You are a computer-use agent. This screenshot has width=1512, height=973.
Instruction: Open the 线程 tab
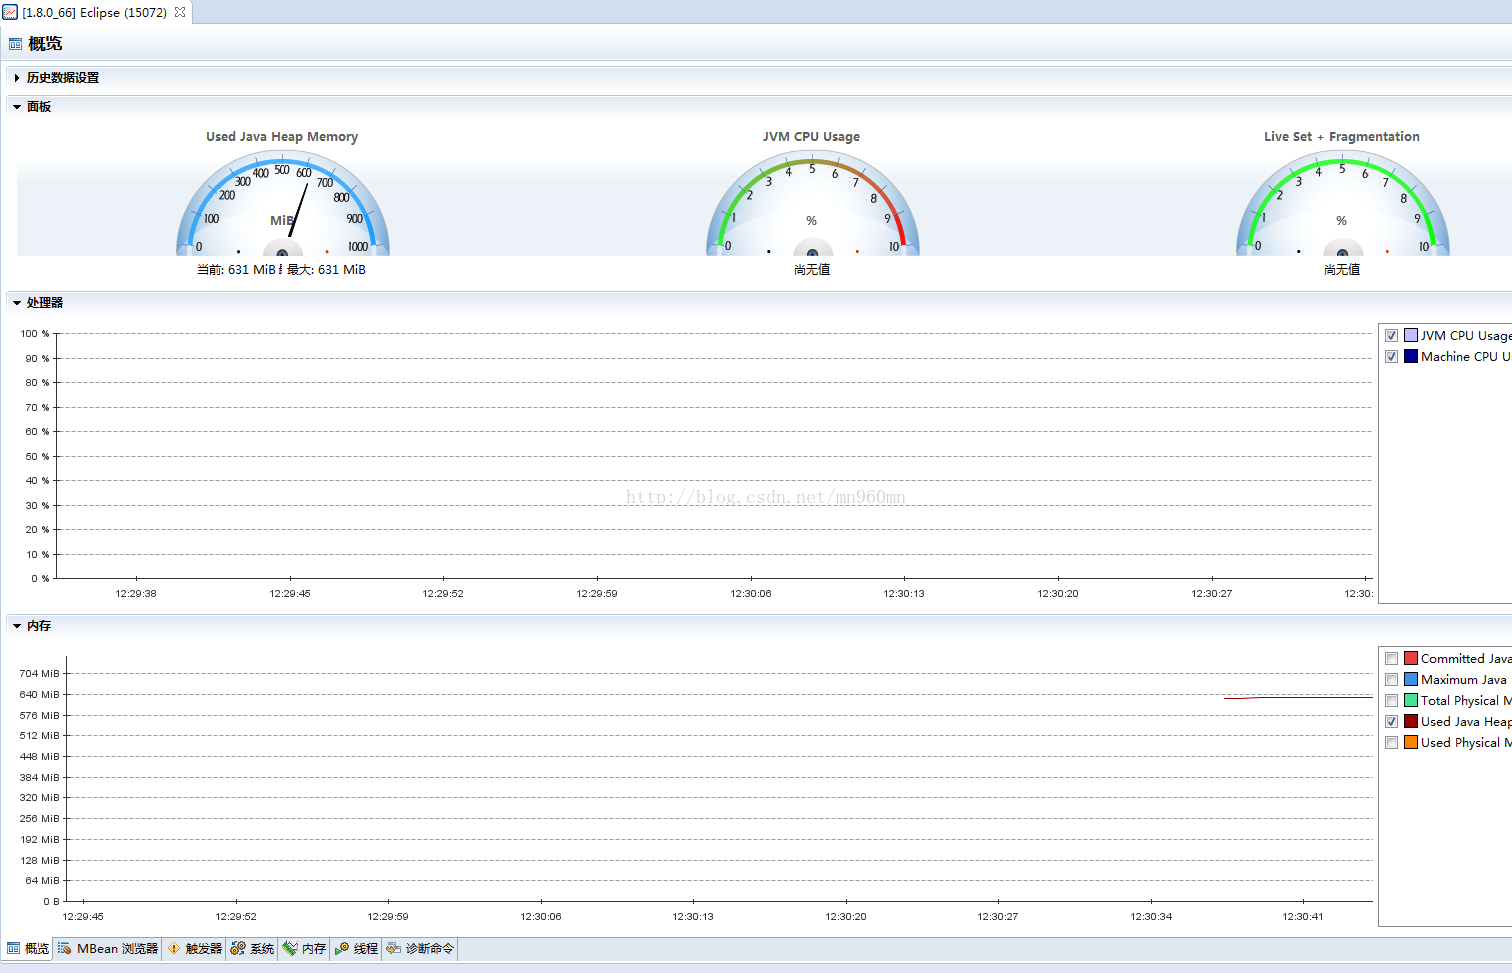click(356, 949)
